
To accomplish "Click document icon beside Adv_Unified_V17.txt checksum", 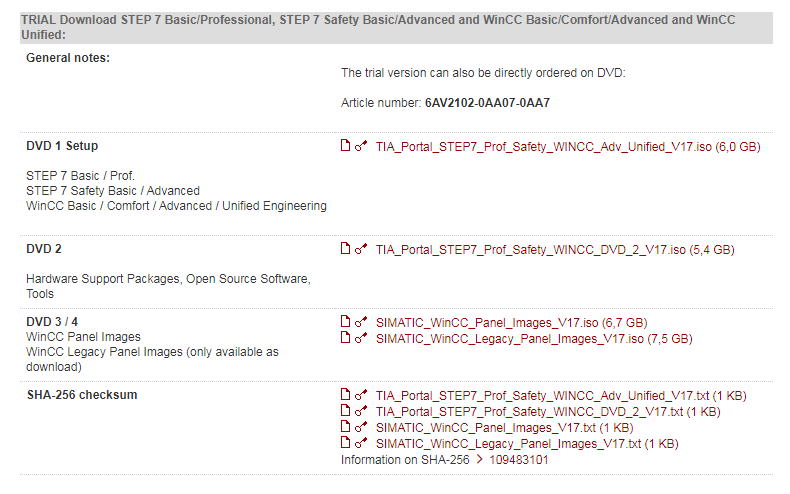I will [x=346, y=395].
